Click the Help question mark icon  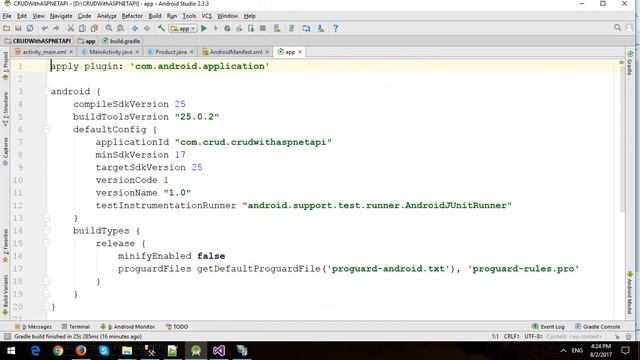(335, 28)
